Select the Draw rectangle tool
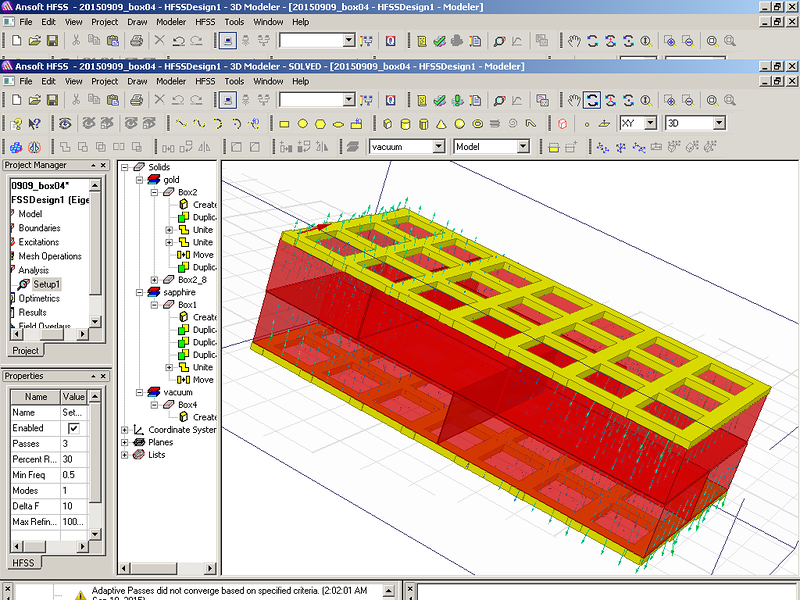The width and height of the screenshot is (800, 600). [284, 123]
